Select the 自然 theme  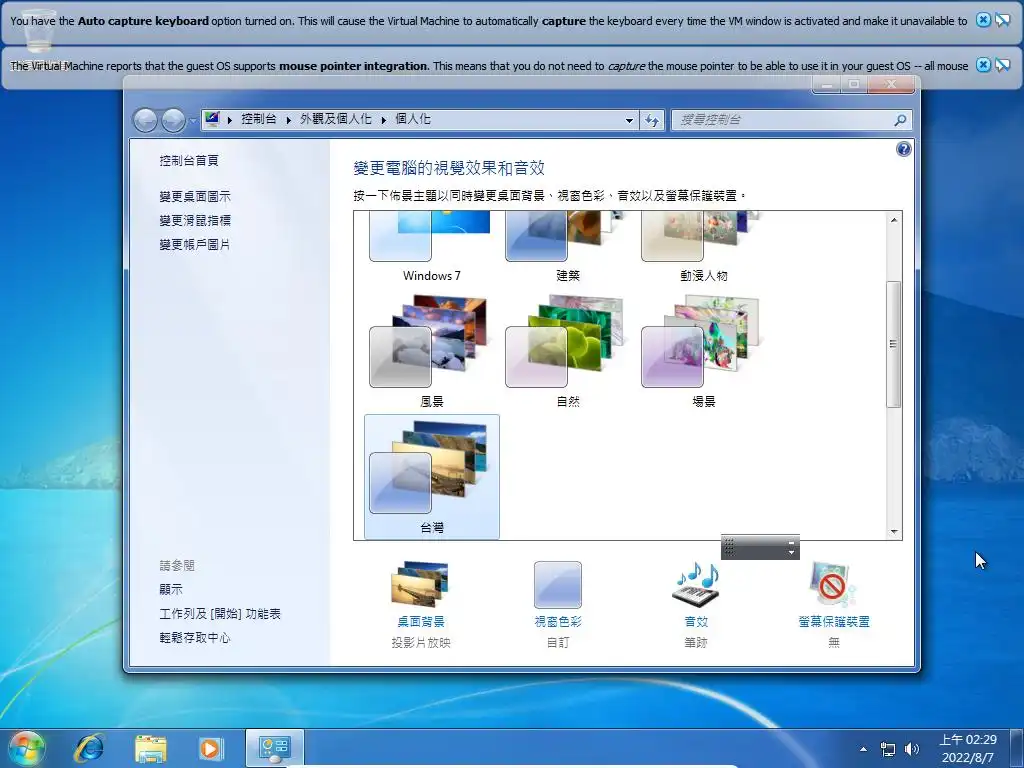[568, 351]
